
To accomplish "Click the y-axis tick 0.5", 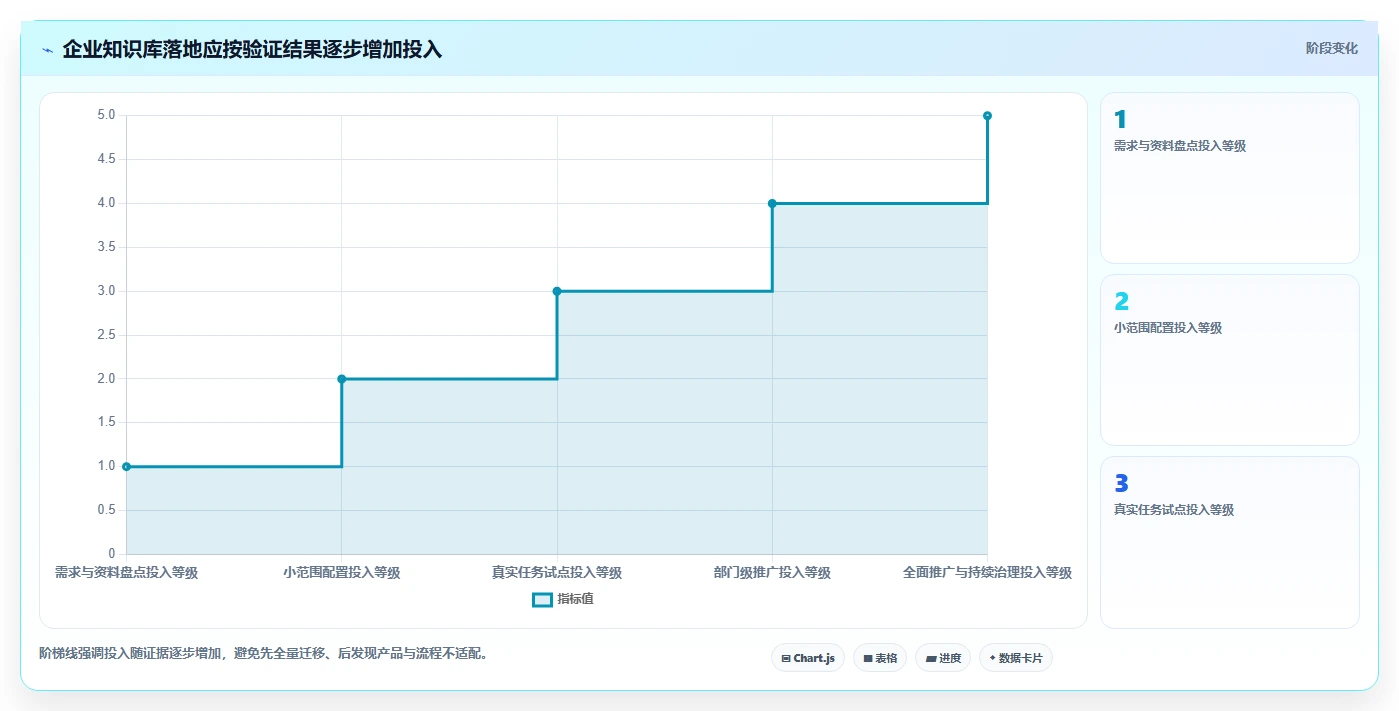I will tap(106, 510).
